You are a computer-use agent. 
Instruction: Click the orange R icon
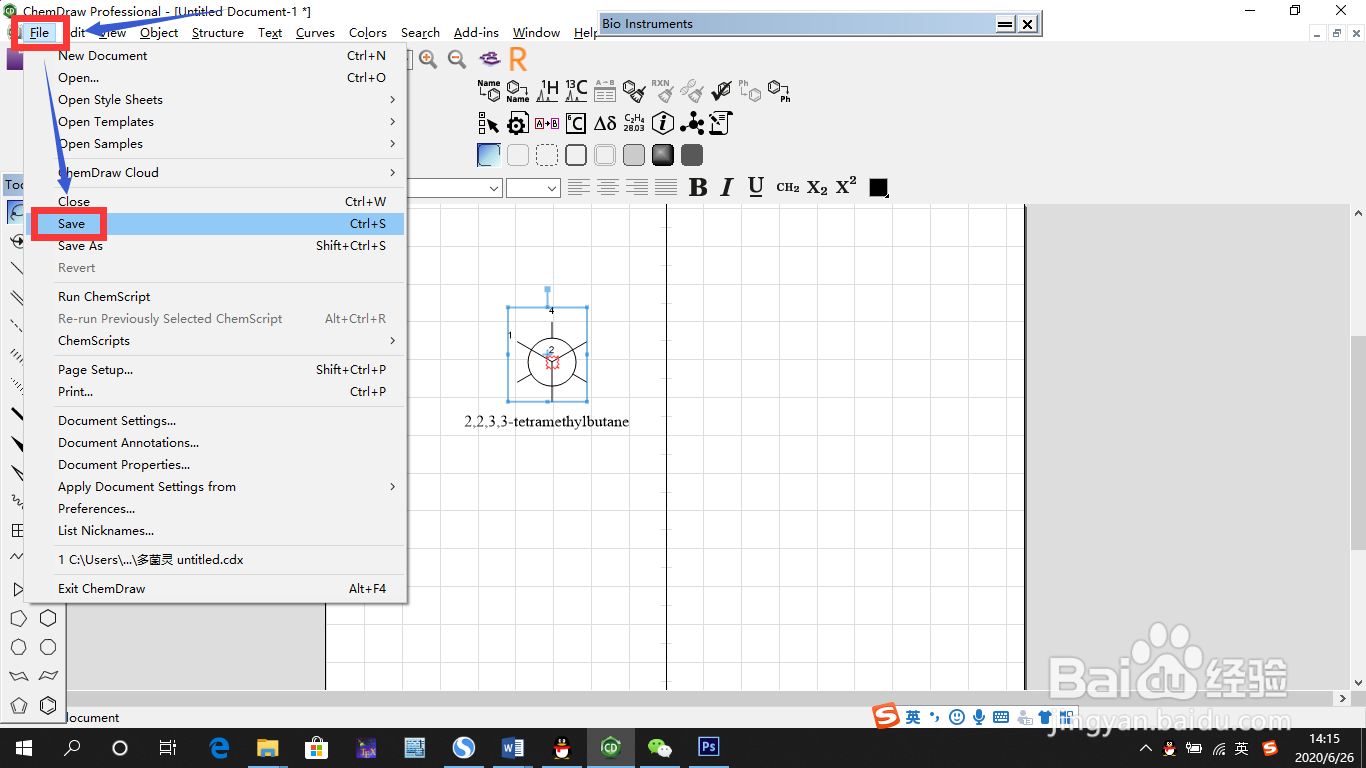(518, 59)
